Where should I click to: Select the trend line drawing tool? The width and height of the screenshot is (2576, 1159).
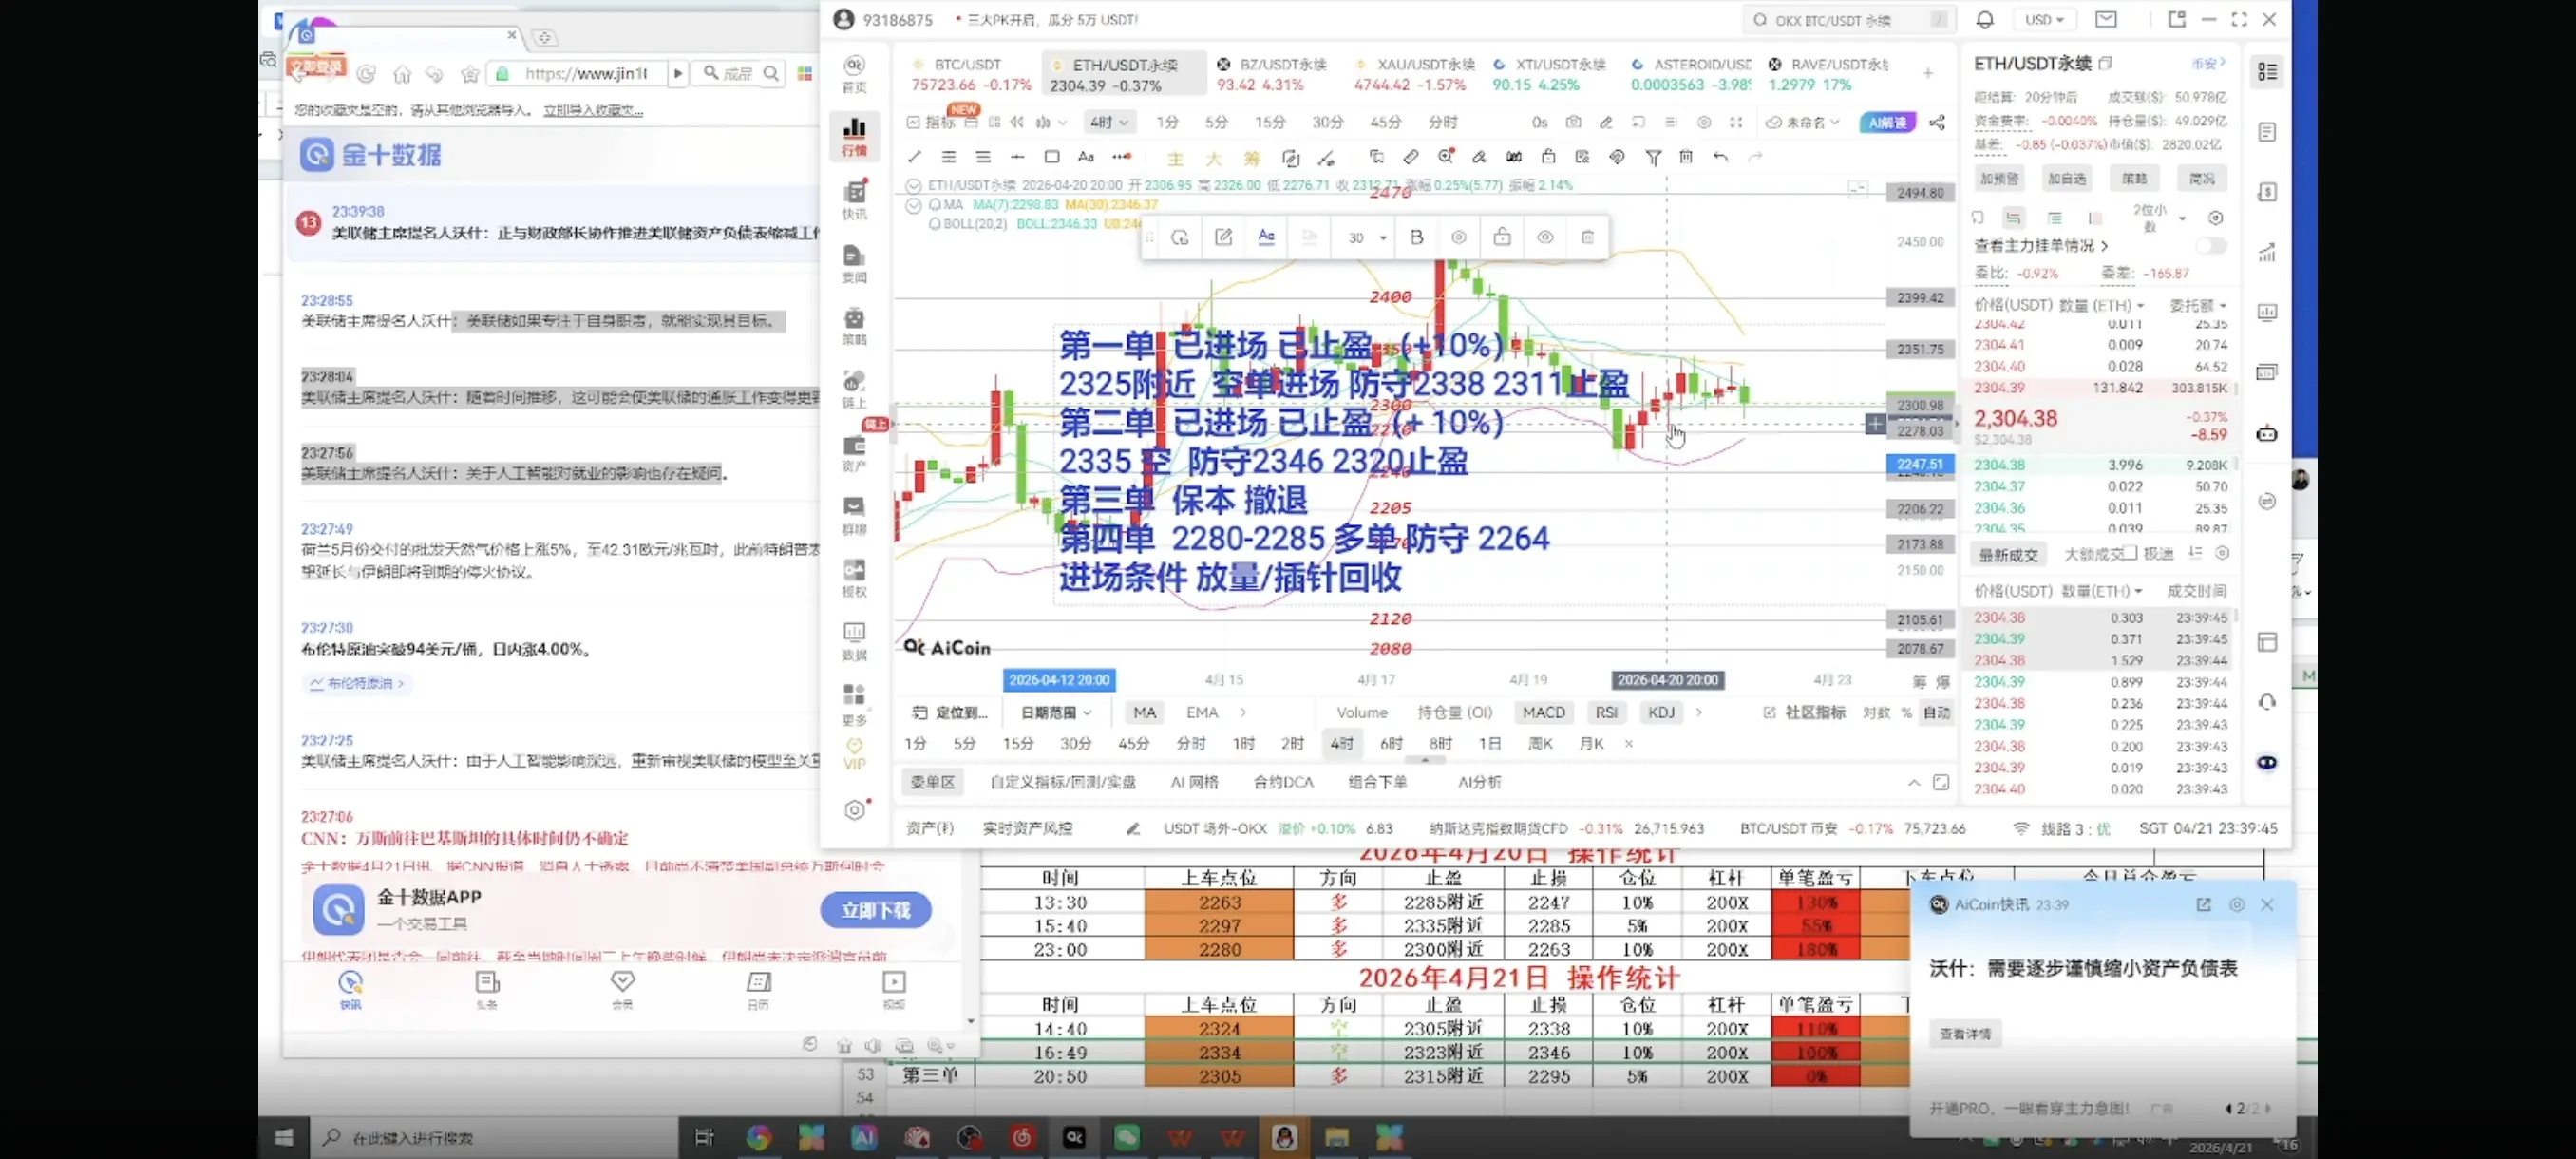[914, 157]
